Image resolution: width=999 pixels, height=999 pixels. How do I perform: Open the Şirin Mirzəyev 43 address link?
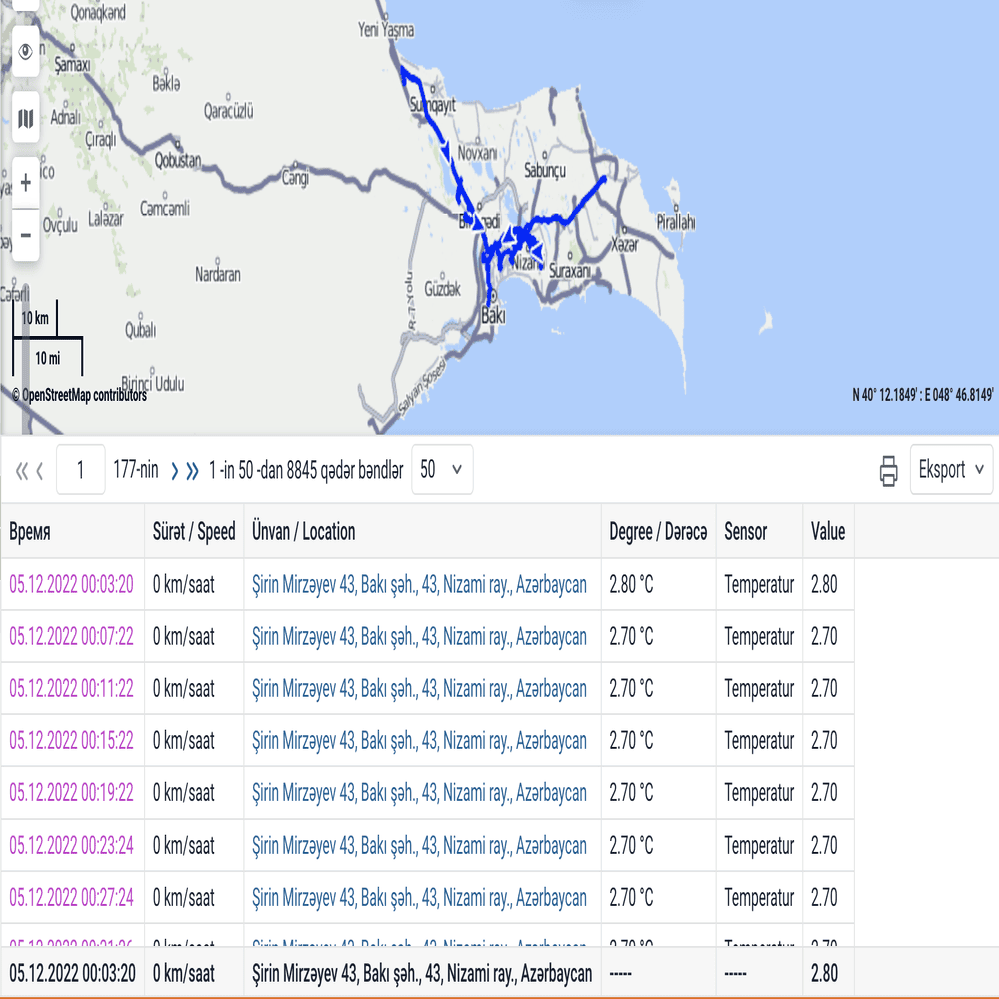pyautogui.click(x=421, y=584)
